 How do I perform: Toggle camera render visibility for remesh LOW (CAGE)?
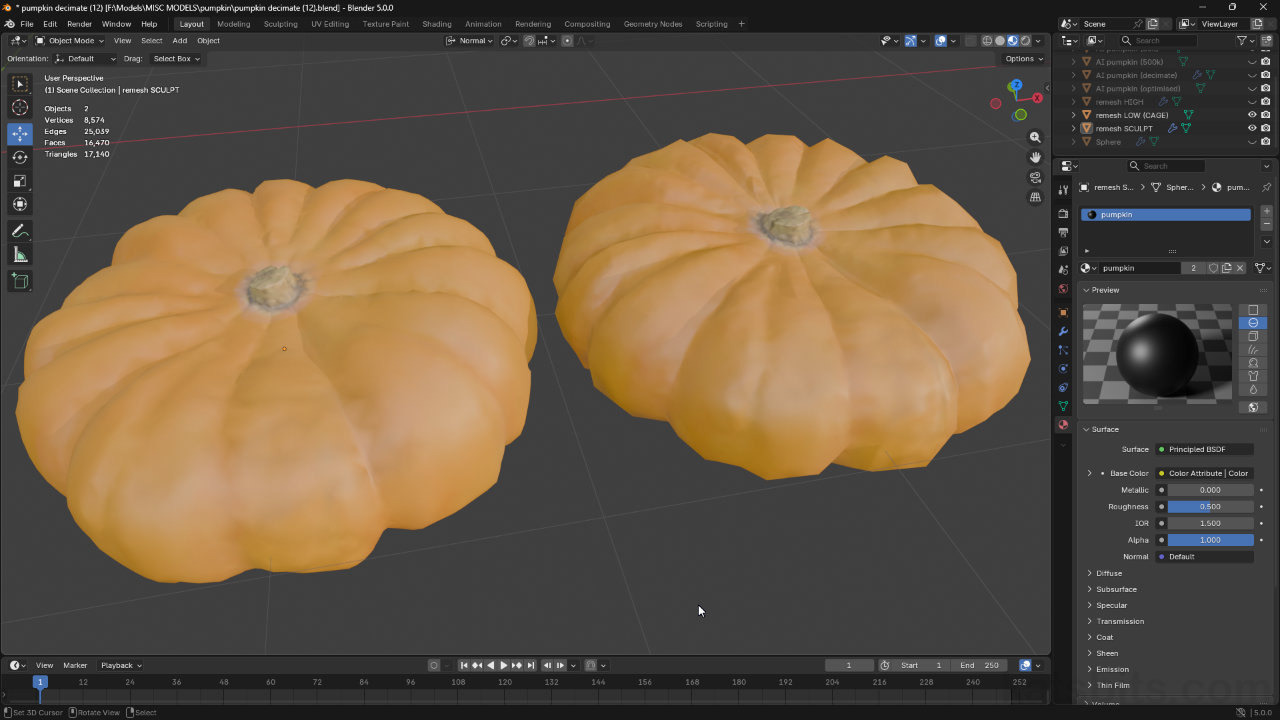(x=1267, y=115)
